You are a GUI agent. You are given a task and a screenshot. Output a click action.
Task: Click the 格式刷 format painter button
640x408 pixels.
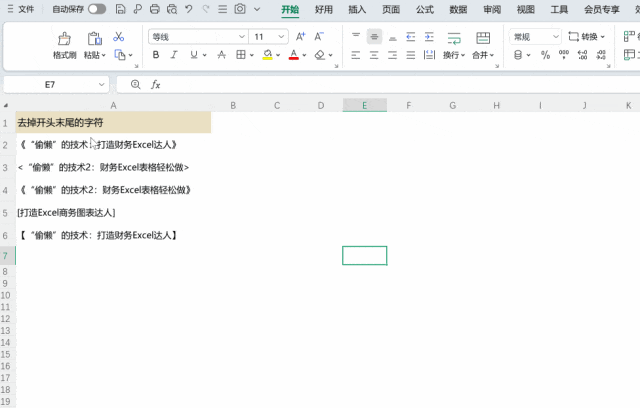[64, 45]
